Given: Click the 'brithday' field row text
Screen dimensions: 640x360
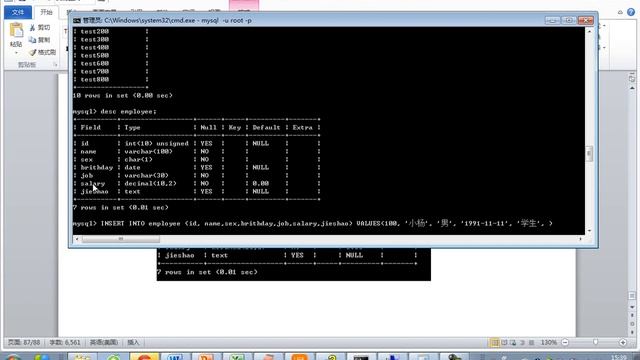Looking at the screenshot, I should click(97, 167).
